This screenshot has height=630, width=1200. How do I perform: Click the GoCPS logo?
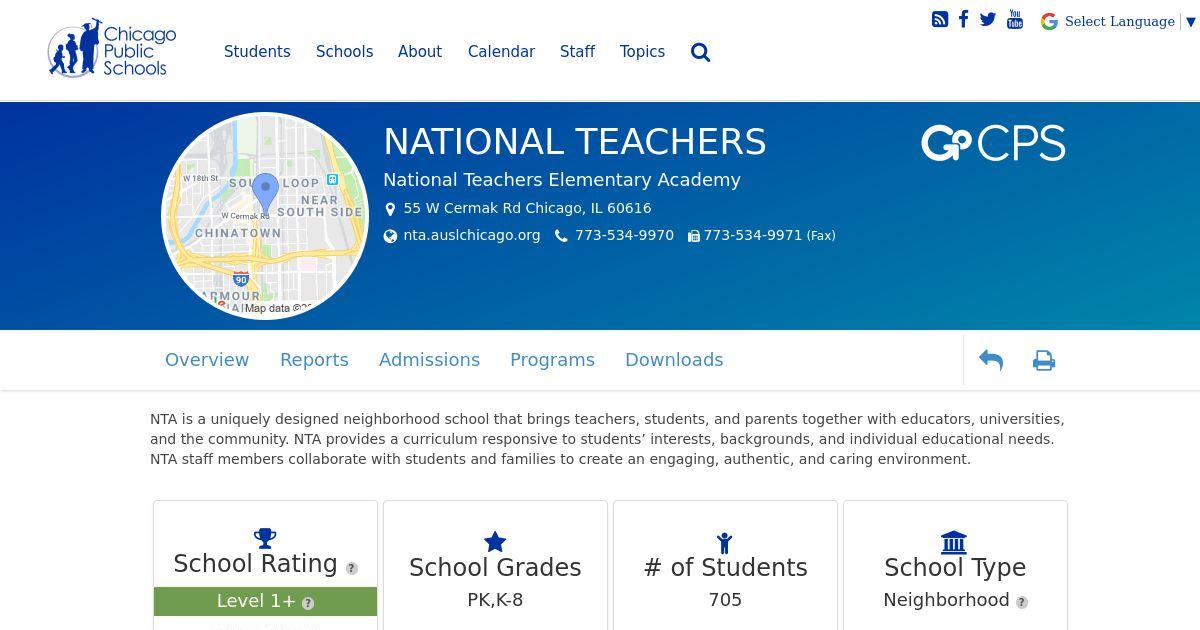(x=993, y=143)
